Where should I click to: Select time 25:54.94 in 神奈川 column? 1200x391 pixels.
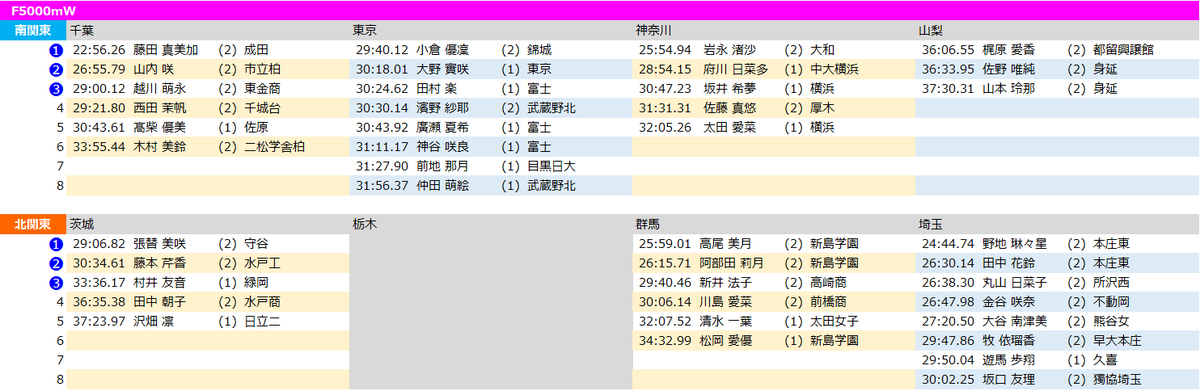click(x=666, y=49)
